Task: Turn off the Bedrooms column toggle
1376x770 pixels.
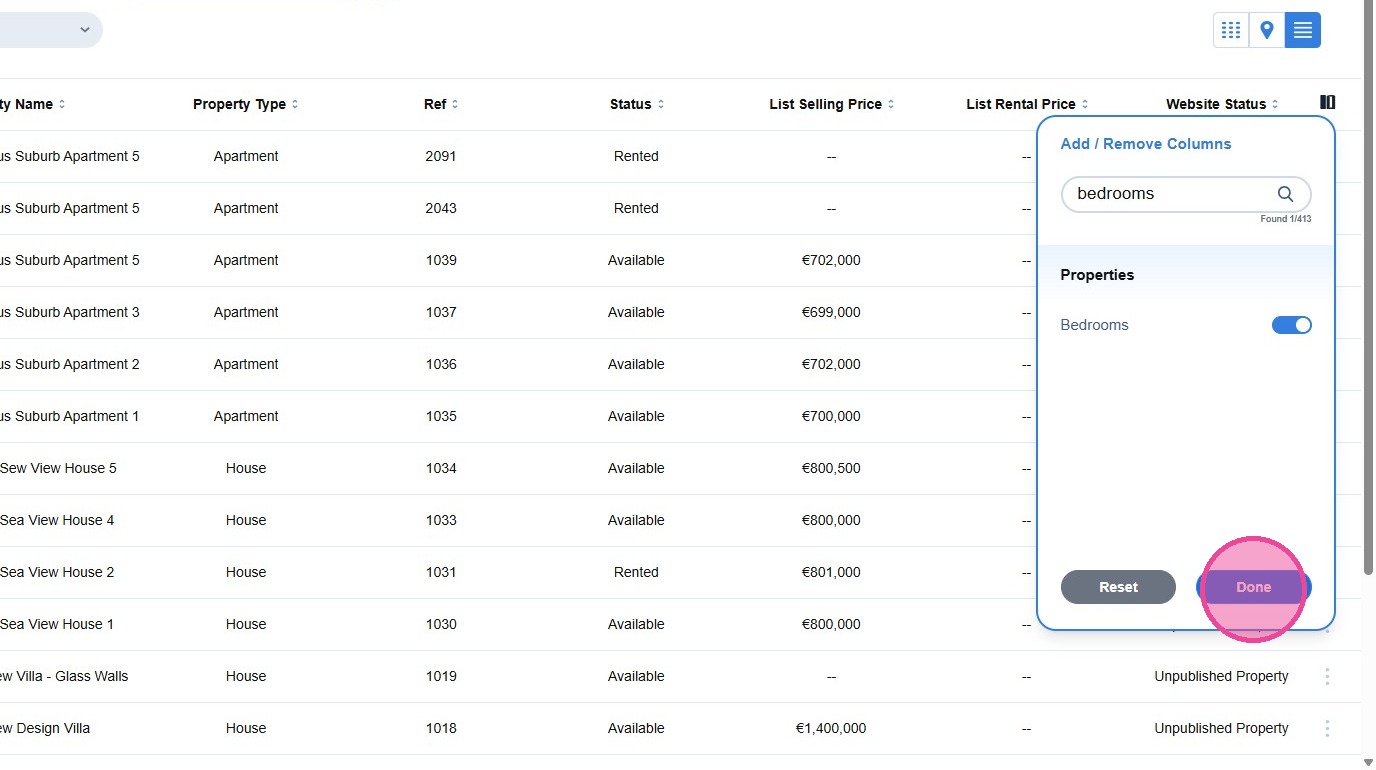Action: click(1292, 325)
